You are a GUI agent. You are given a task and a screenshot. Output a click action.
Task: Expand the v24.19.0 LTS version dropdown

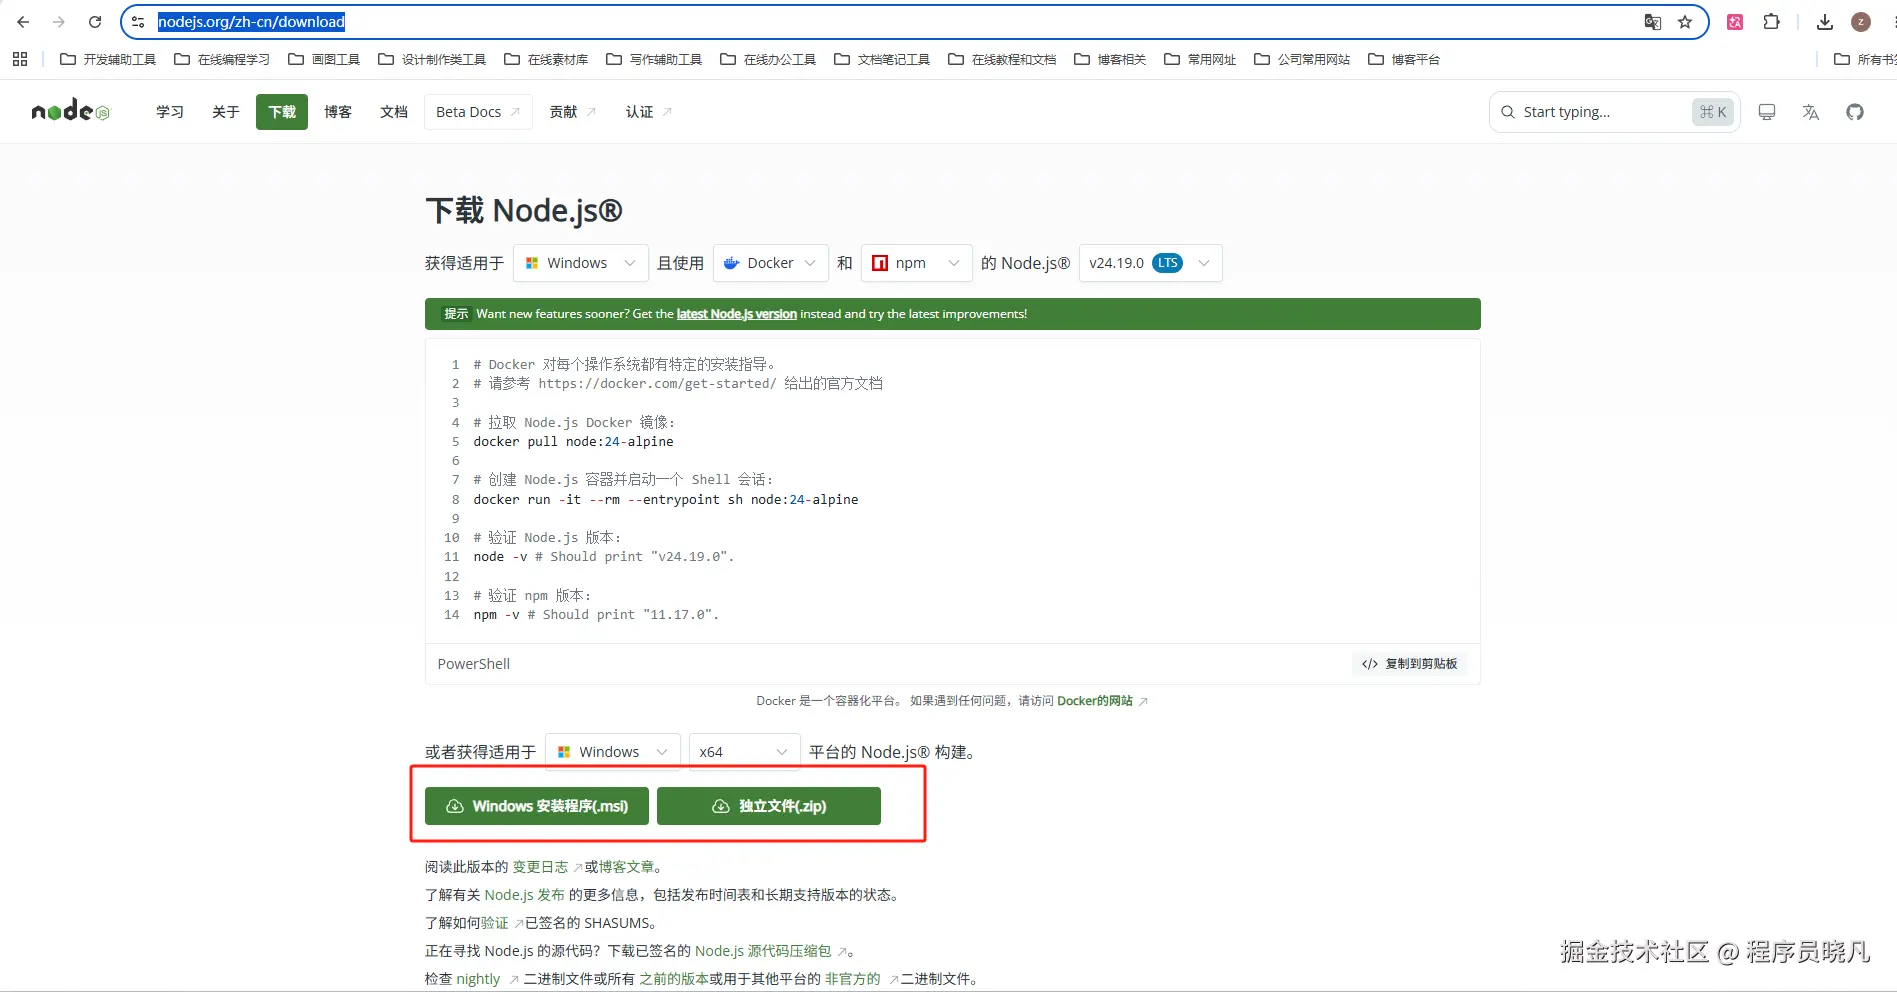1150,263
